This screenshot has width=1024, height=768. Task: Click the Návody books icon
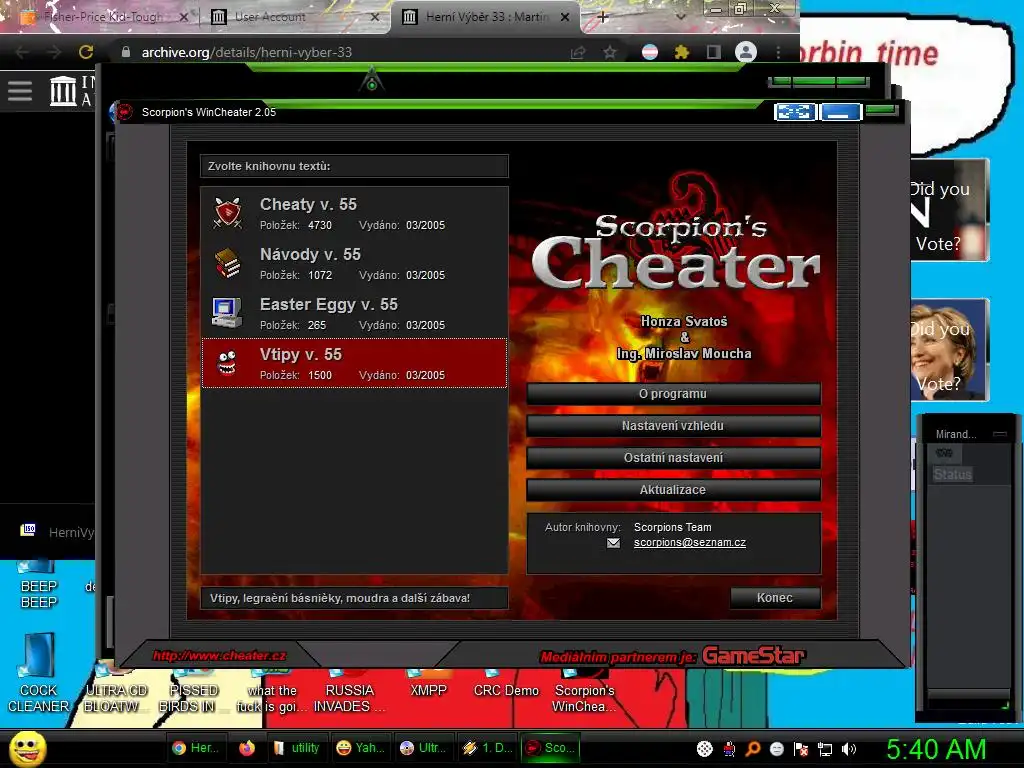227,263
